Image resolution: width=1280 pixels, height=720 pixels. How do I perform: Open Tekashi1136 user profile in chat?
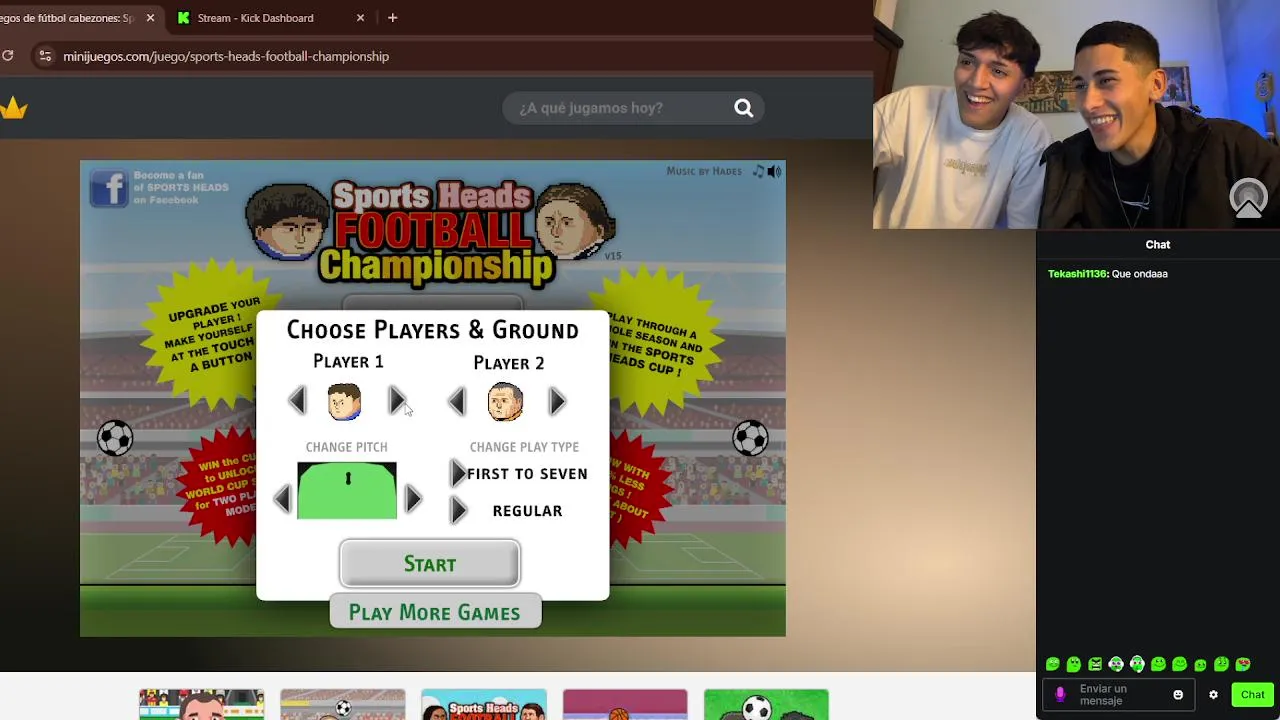click(1077, 274)
